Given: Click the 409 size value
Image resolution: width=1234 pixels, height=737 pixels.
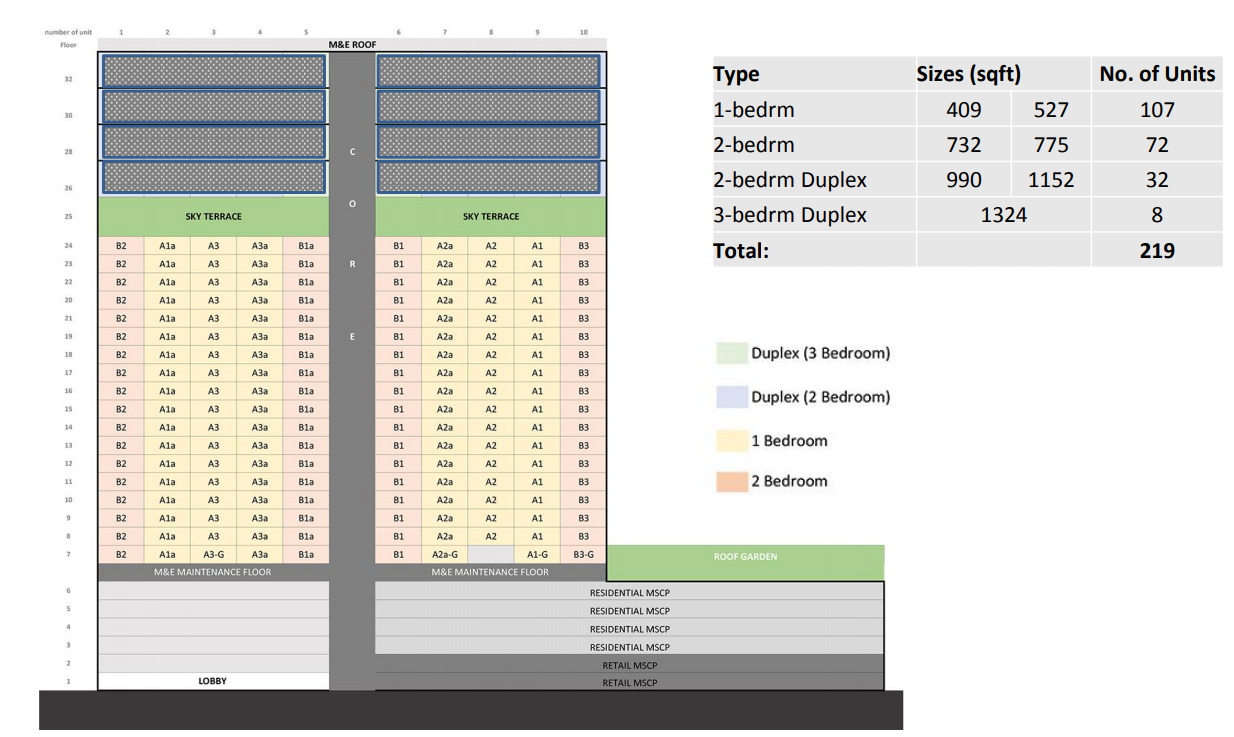Looking at the screenshot, I should [x=964, y=109].
